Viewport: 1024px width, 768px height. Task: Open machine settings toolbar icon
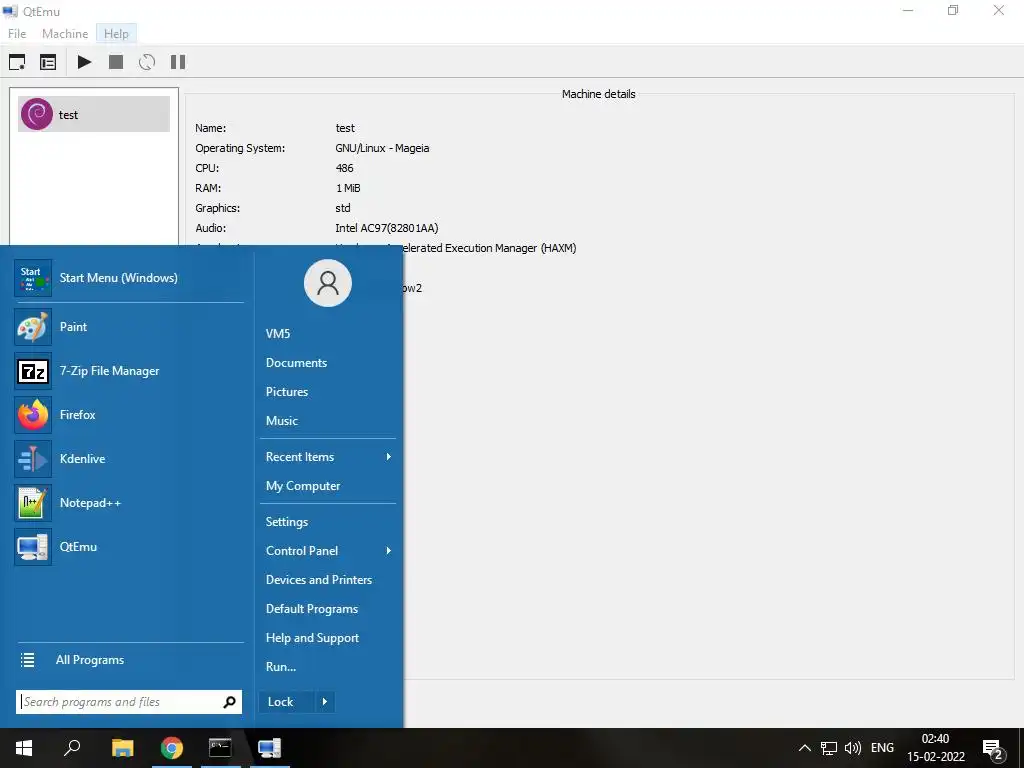coord(48,62)
